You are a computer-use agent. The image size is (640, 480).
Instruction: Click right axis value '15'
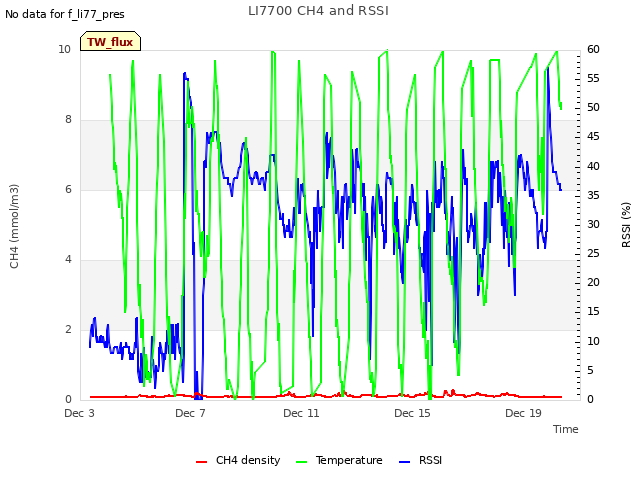point(593,312)
